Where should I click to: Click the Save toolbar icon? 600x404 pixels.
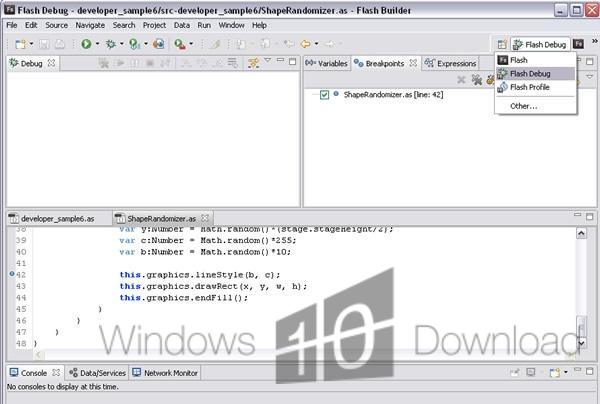click(x=44, y=44)
